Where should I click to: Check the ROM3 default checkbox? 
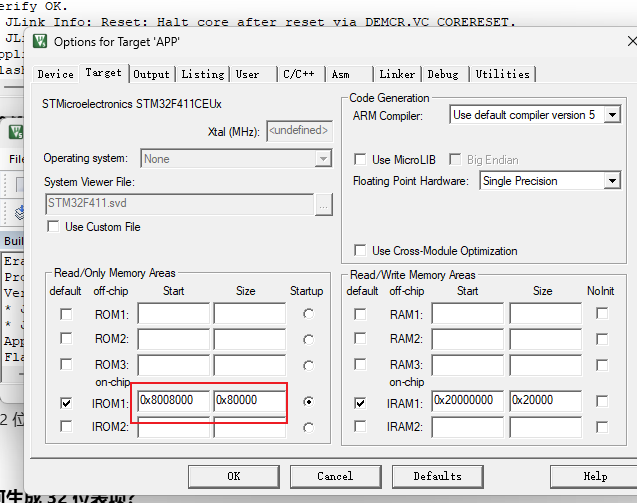[66, 364]
